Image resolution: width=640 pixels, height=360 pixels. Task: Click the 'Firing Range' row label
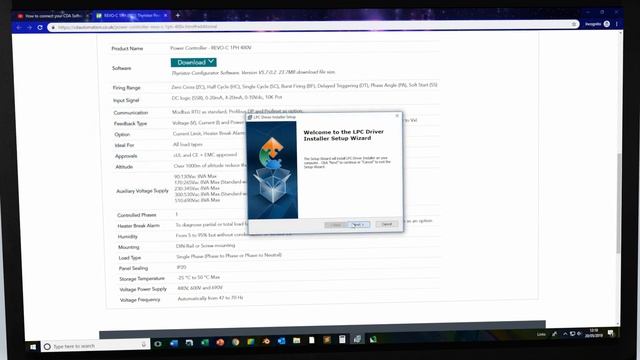(127, 88)
